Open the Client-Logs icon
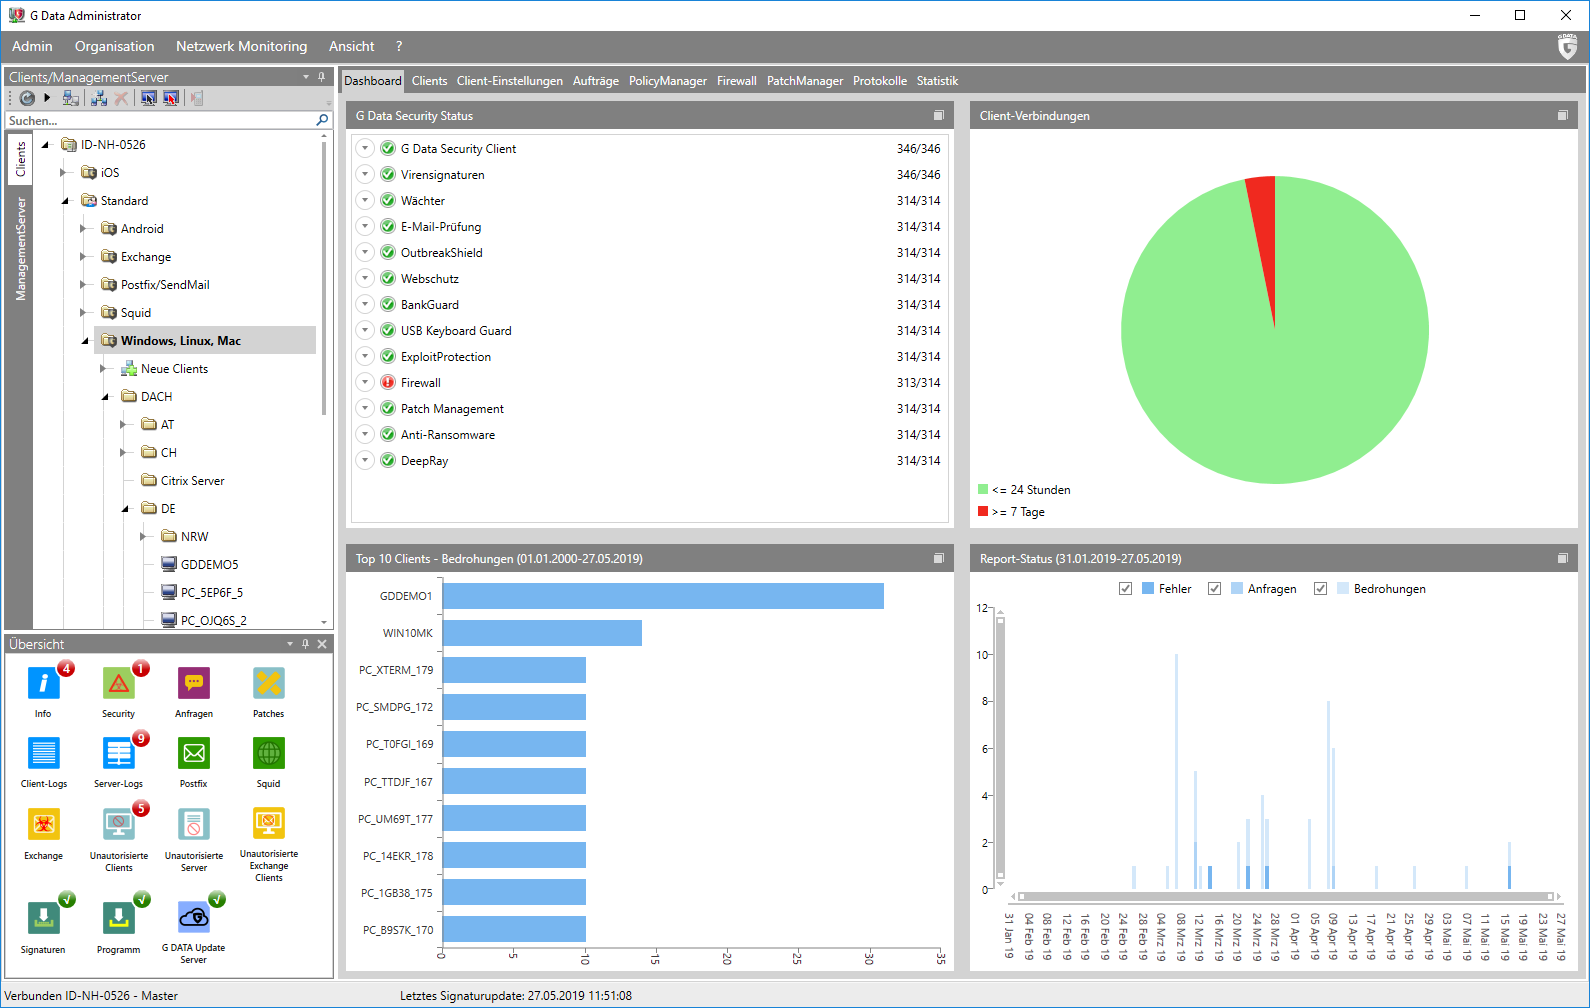 [43, 754]
